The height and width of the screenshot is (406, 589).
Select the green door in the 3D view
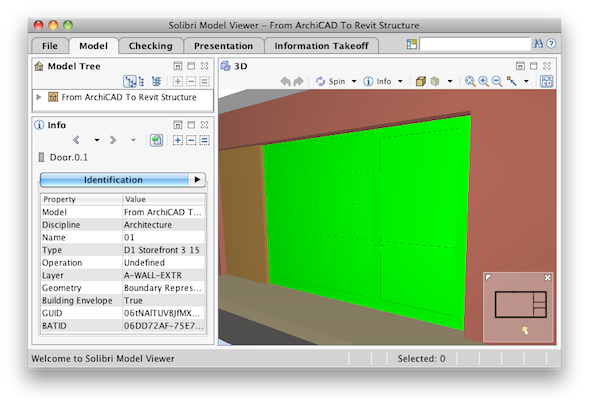pyautogui.click(x=366, y=222)
